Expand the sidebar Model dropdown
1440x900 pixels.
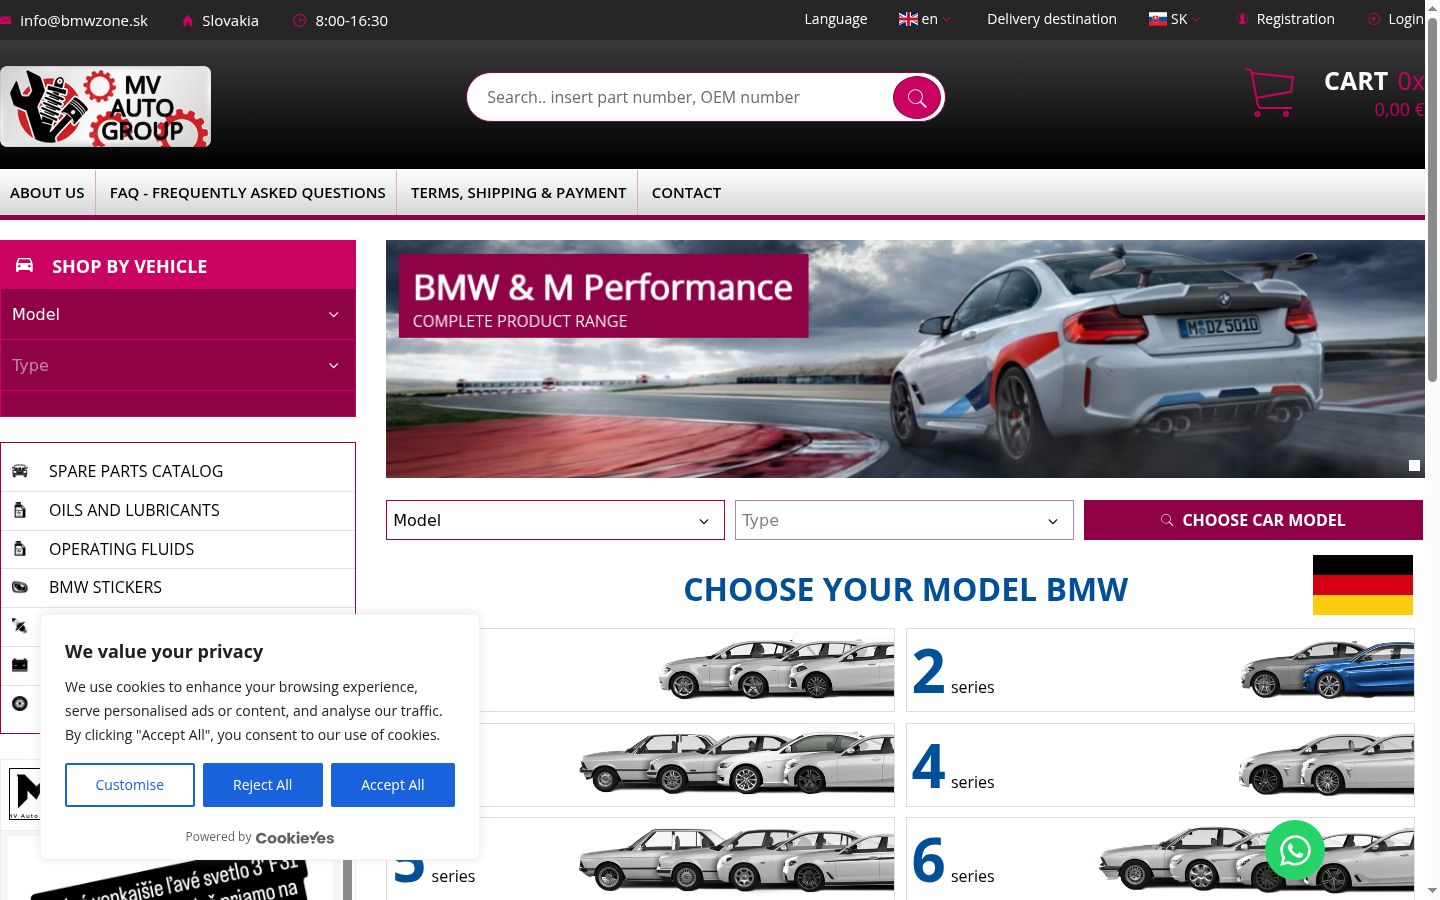[x=178, y=314]
